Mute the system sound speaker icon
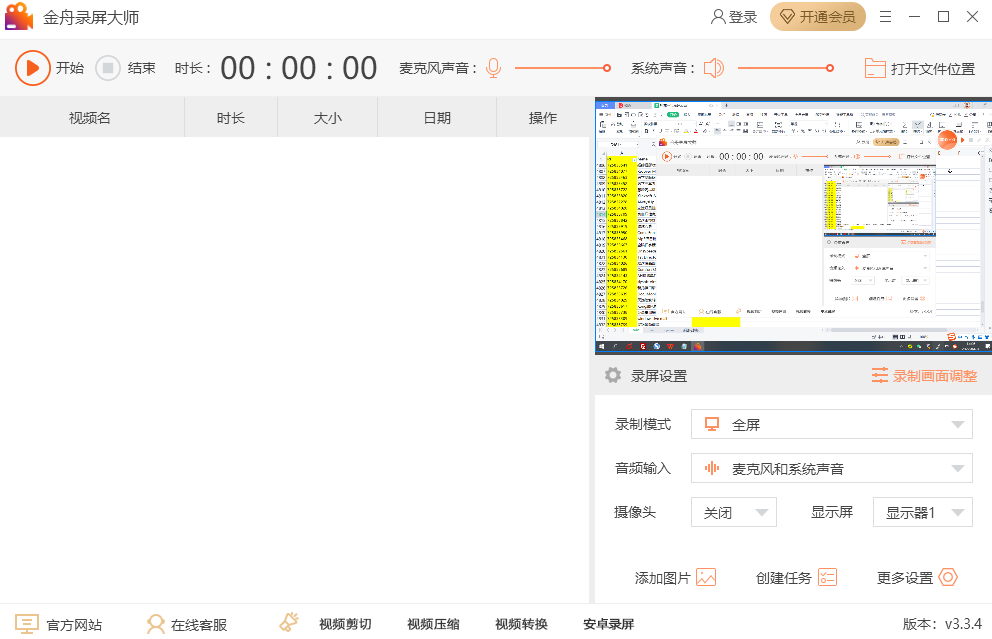 713,68
